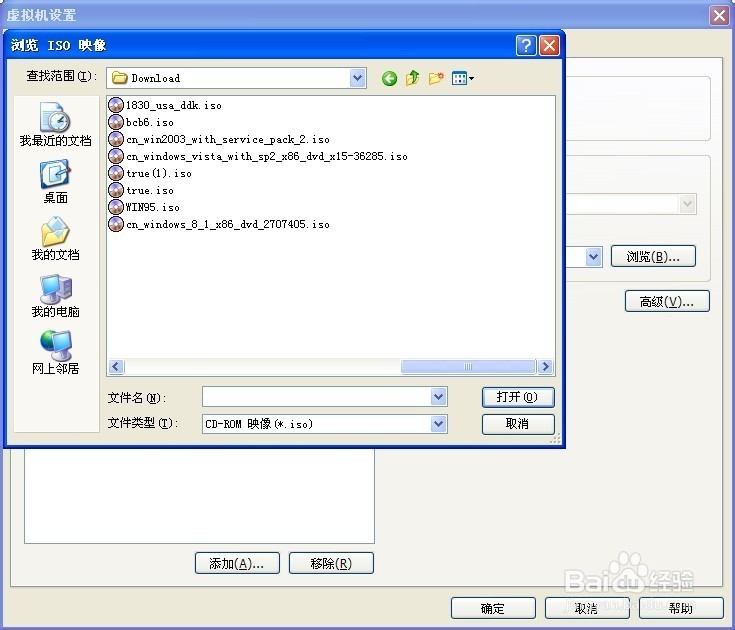The image size is (735, 630).
Task: Expand the 查找范围 Download dropdown
Action: tap(357, 78)
